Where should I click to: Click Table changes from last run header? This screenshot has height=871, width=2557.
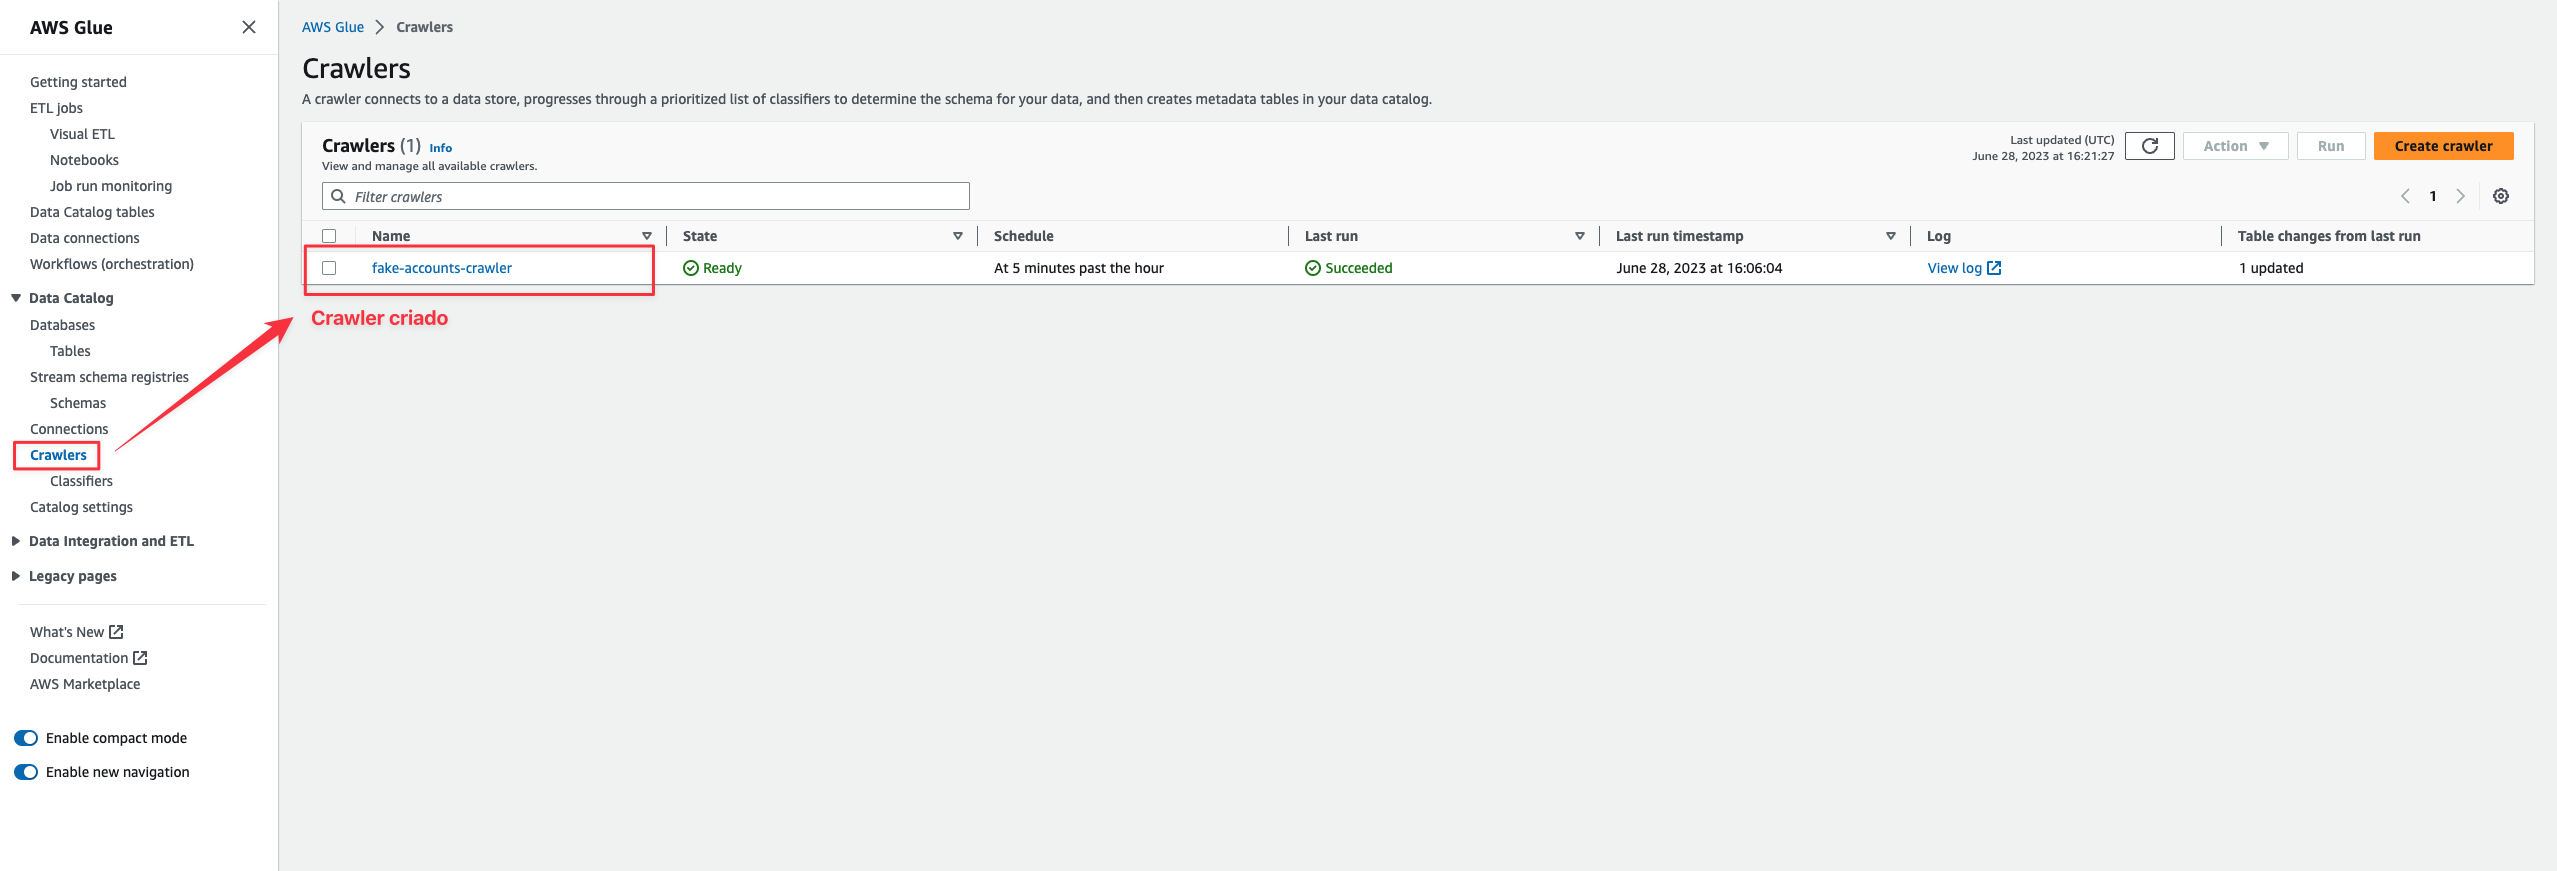pyautogui.click(x=2328, y=236)
